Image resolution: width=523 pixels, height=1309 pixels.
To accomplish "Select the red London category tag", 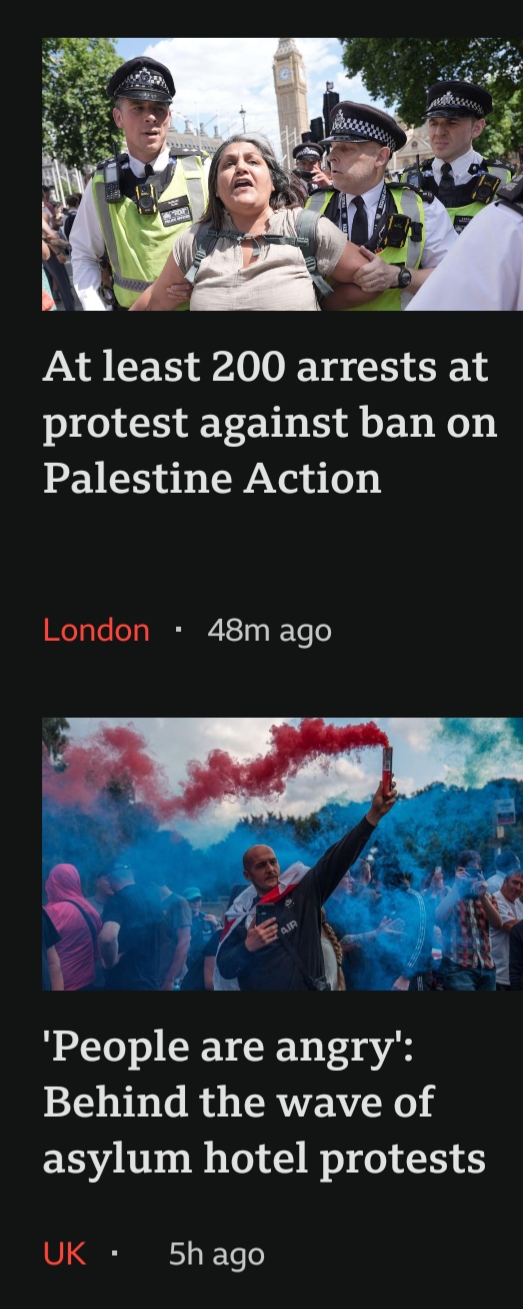I will [x=96, y=630].
